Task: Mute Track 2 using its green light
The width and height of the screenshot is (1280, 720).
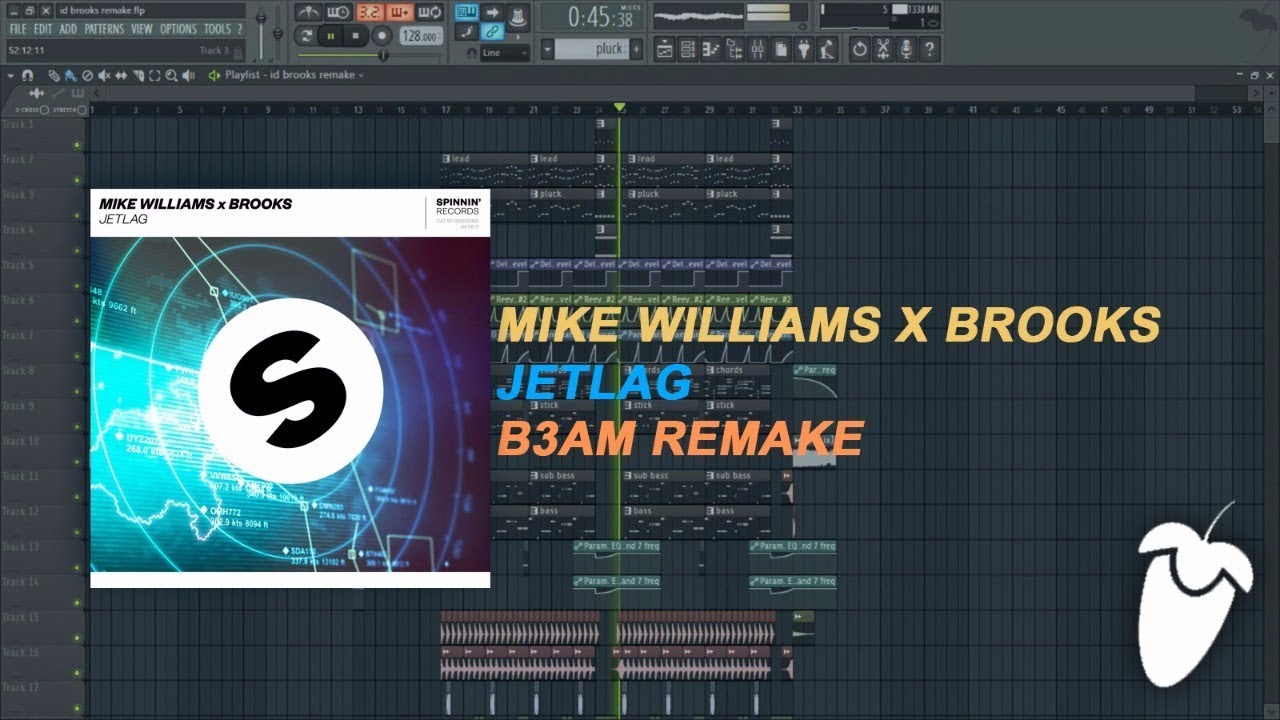Action: [x=76, y=180]
